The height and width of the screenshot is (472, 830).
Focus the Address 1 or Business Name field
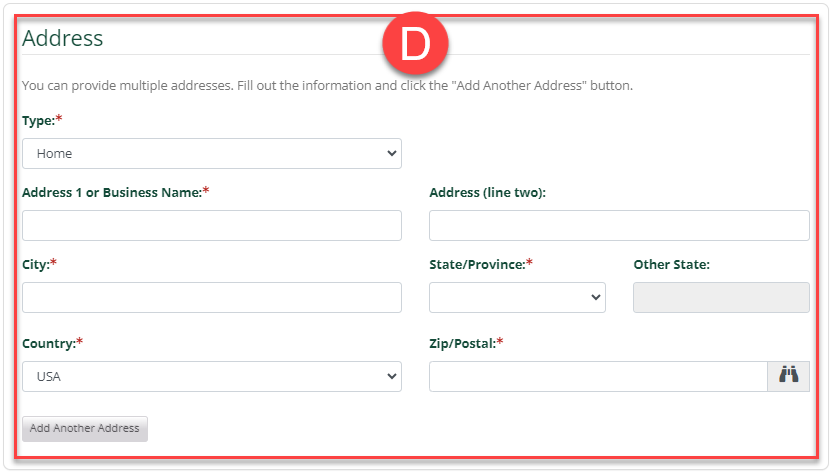coord(211,225)
